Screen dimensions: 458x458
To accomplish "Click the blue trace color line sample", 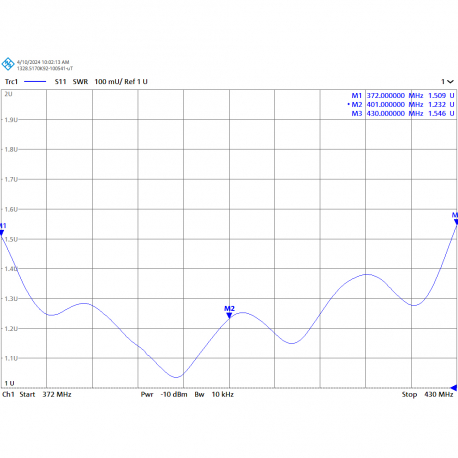I will click(x=35, y=82).
